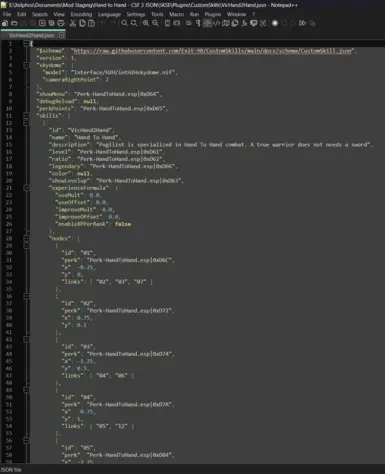Click the "VicHand2Hand" id value
385x474 pixels.
[91, 130]
